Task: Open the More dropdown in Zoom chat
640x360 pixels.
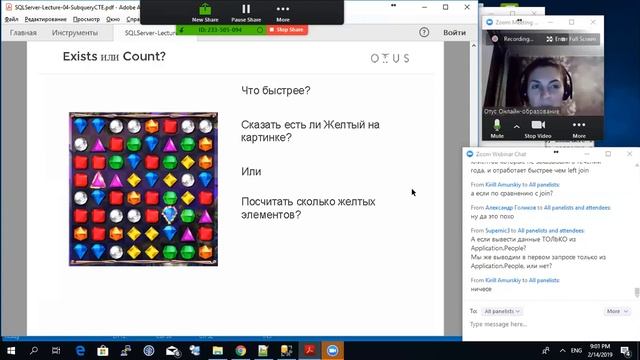Action: coord(617,311)
